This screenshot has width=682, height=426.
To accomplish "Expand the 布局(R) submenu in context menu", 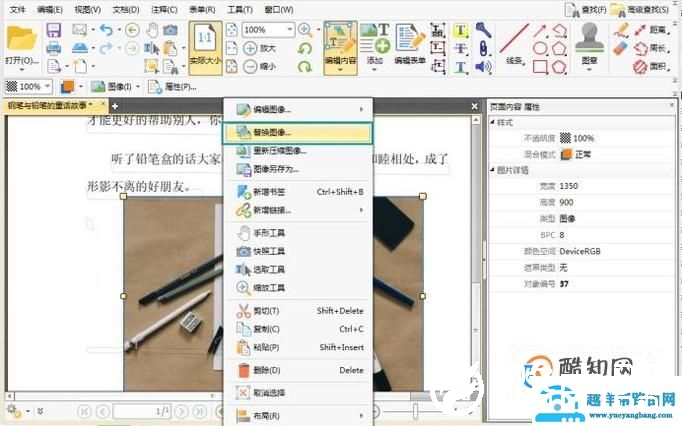I will coord(298,416).
